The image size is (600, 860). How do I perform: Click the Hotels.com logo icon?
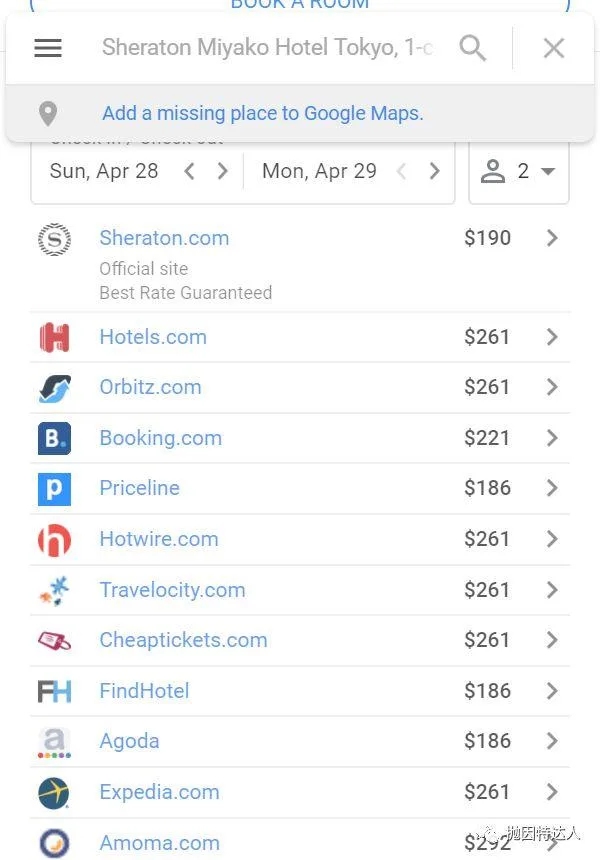[x=54, y=338]
